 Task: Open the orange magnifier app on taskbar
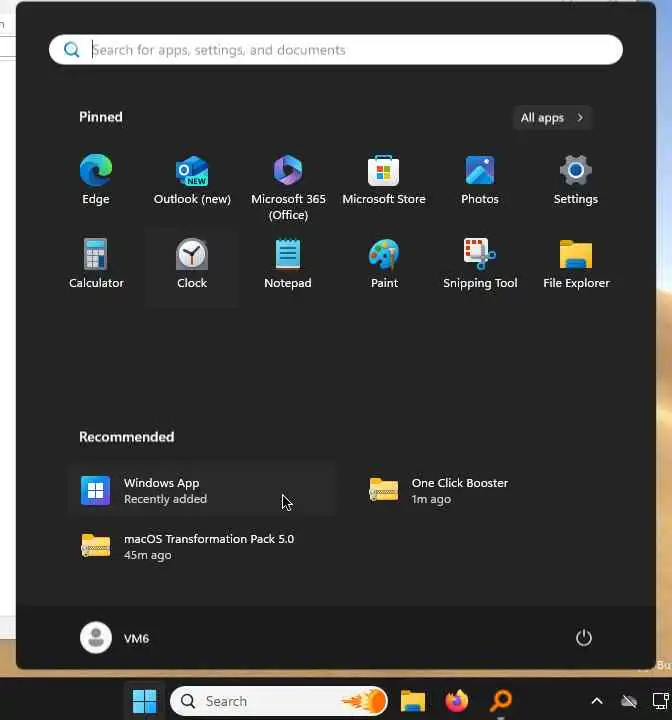(x=501, y=701)
